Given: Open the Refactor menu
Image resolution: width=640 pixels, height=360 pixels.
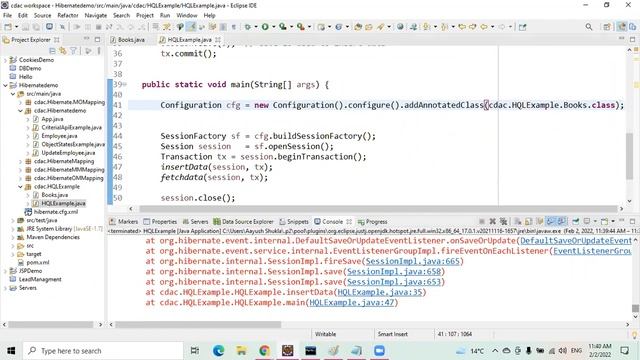Looking at the screenshot, I should (68, 15).
